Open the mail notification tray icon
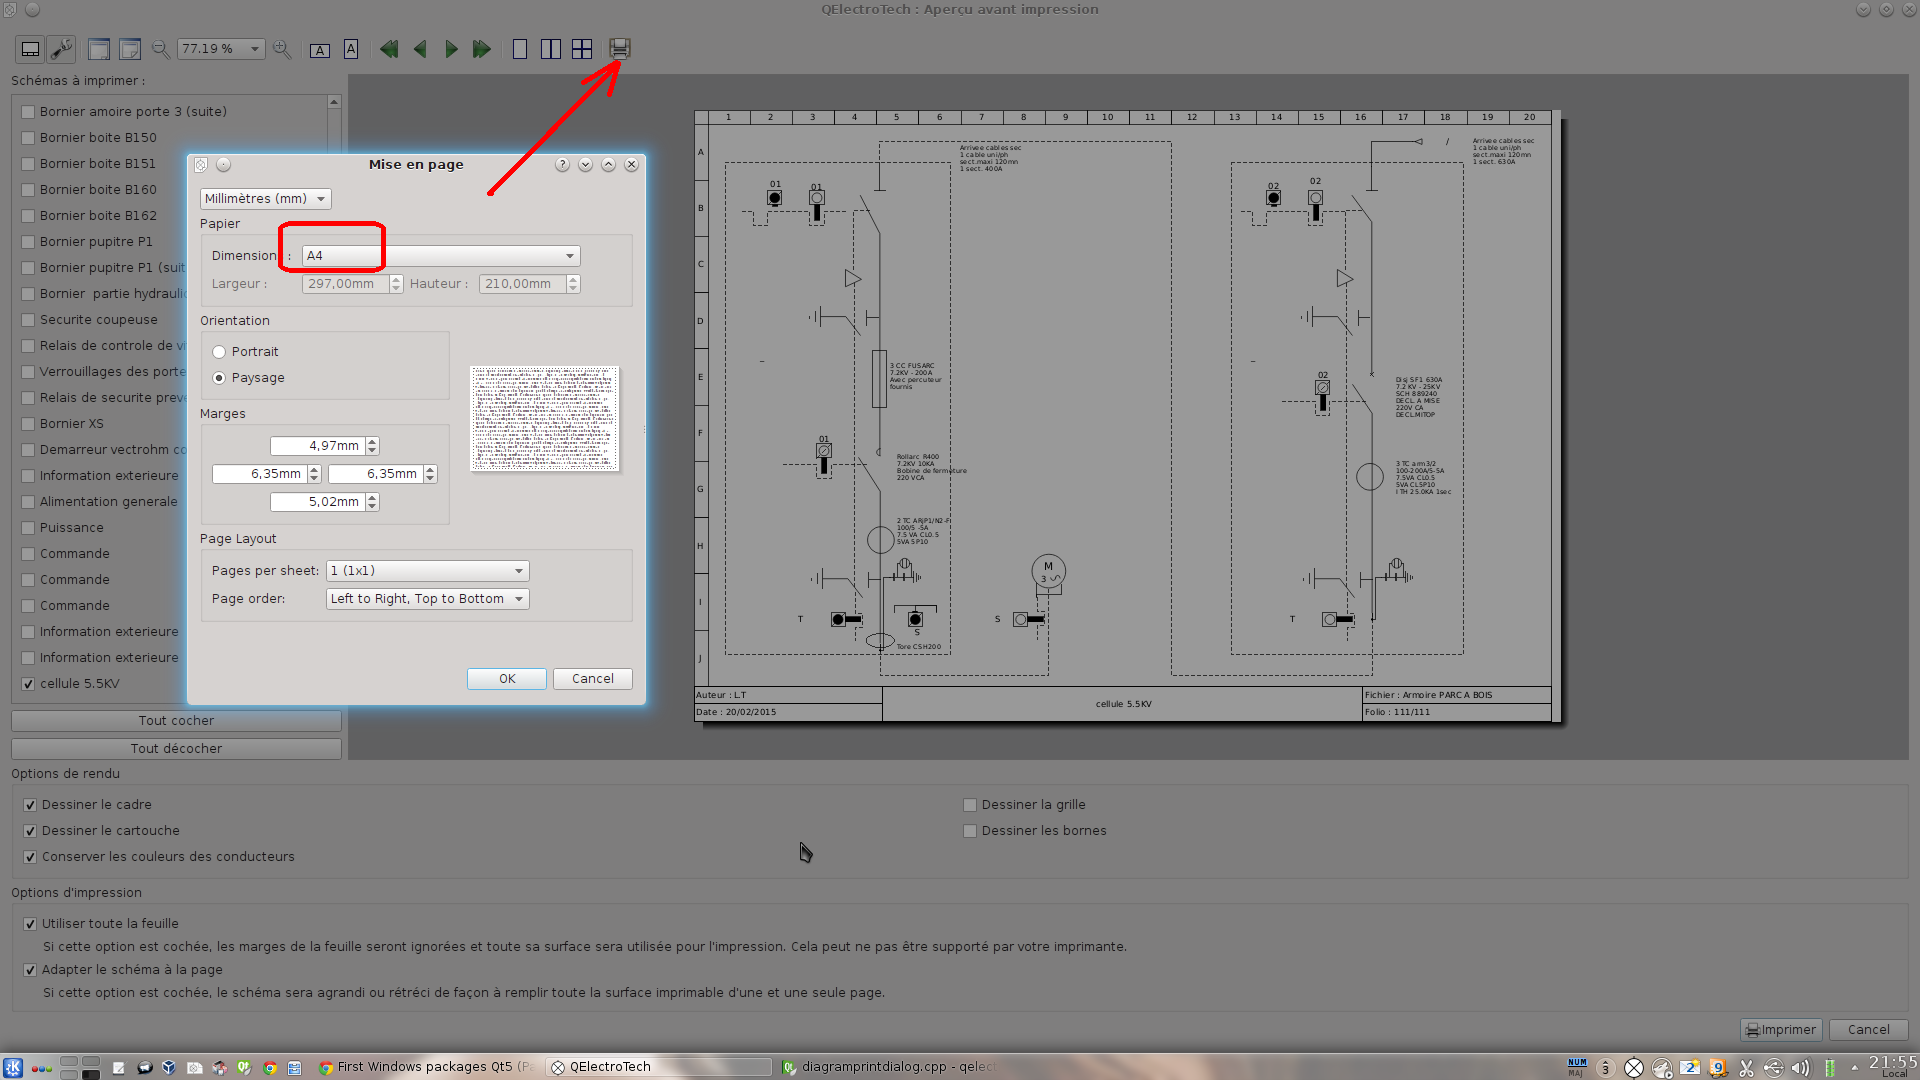Screen dimensions: 1920x1080 click(1689, 1068)
